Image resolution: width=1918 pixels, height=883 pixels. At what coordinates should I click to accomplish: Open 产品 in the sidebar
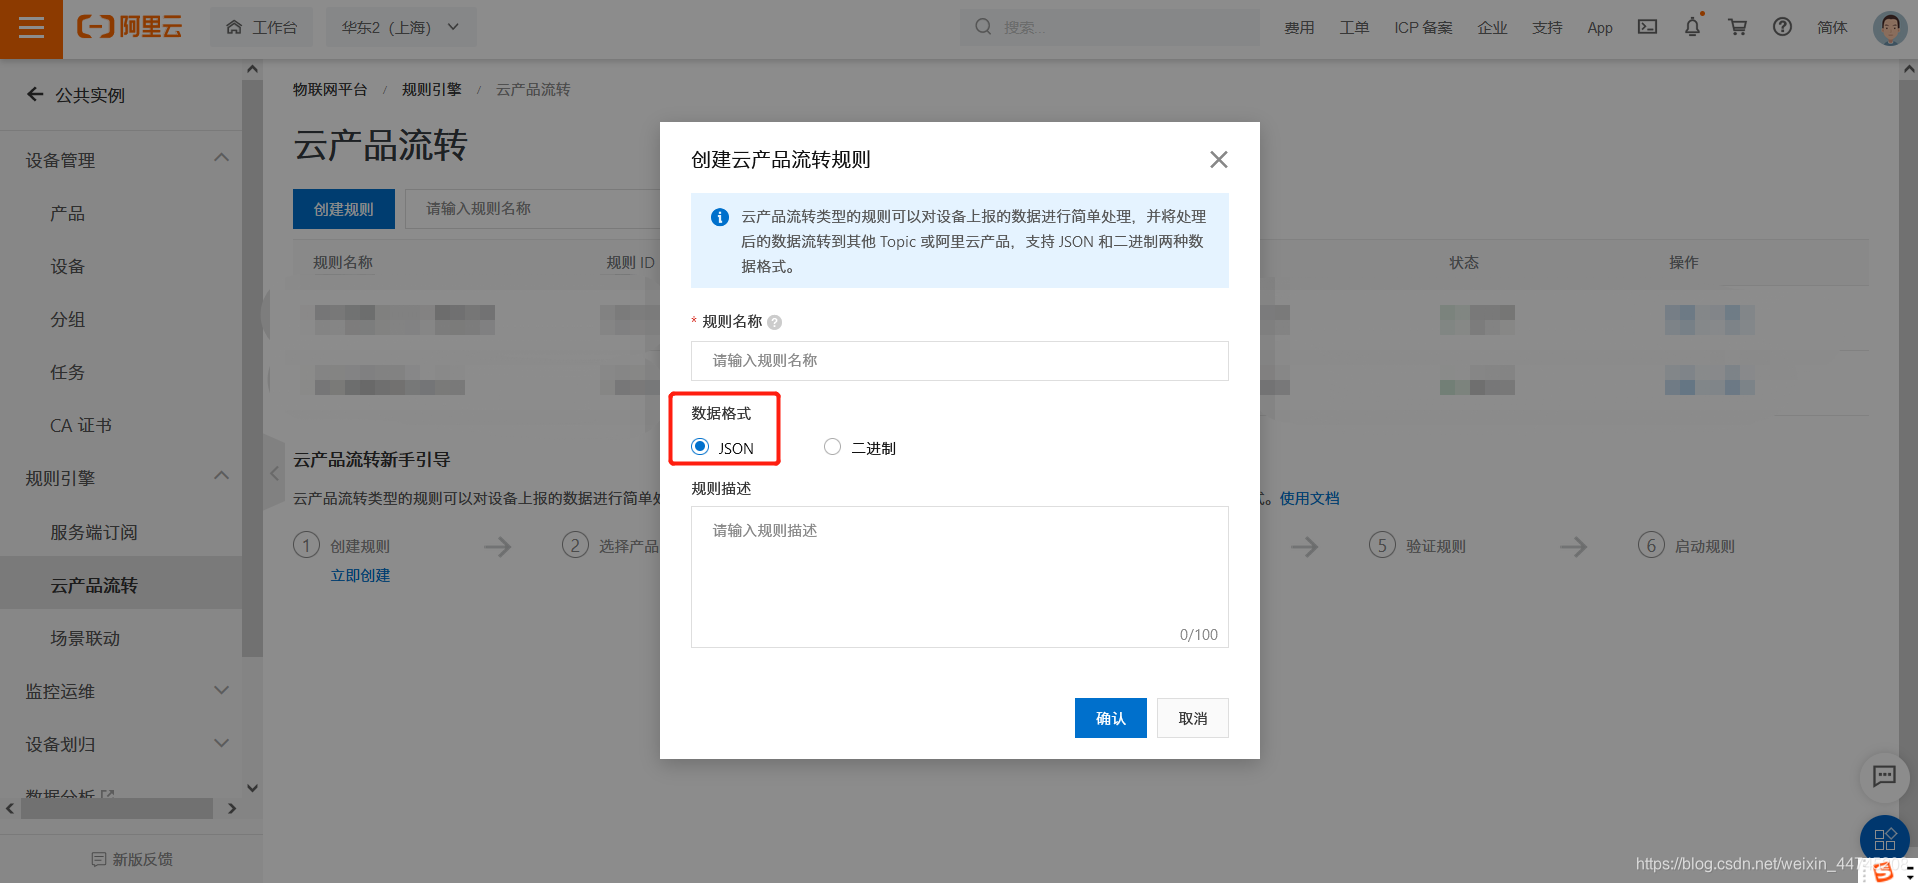[x=68, y=213]
